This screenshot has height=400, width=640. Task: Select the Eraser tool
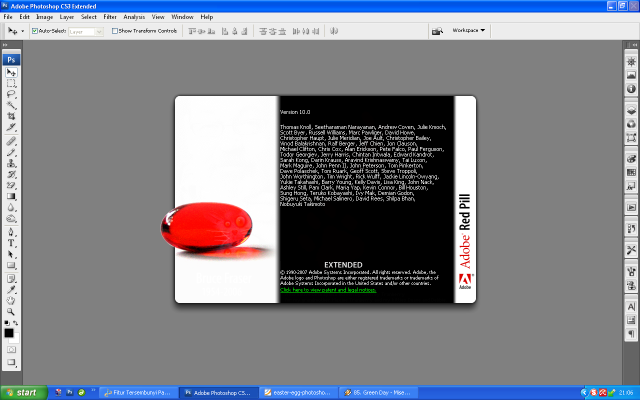point(11,185)
